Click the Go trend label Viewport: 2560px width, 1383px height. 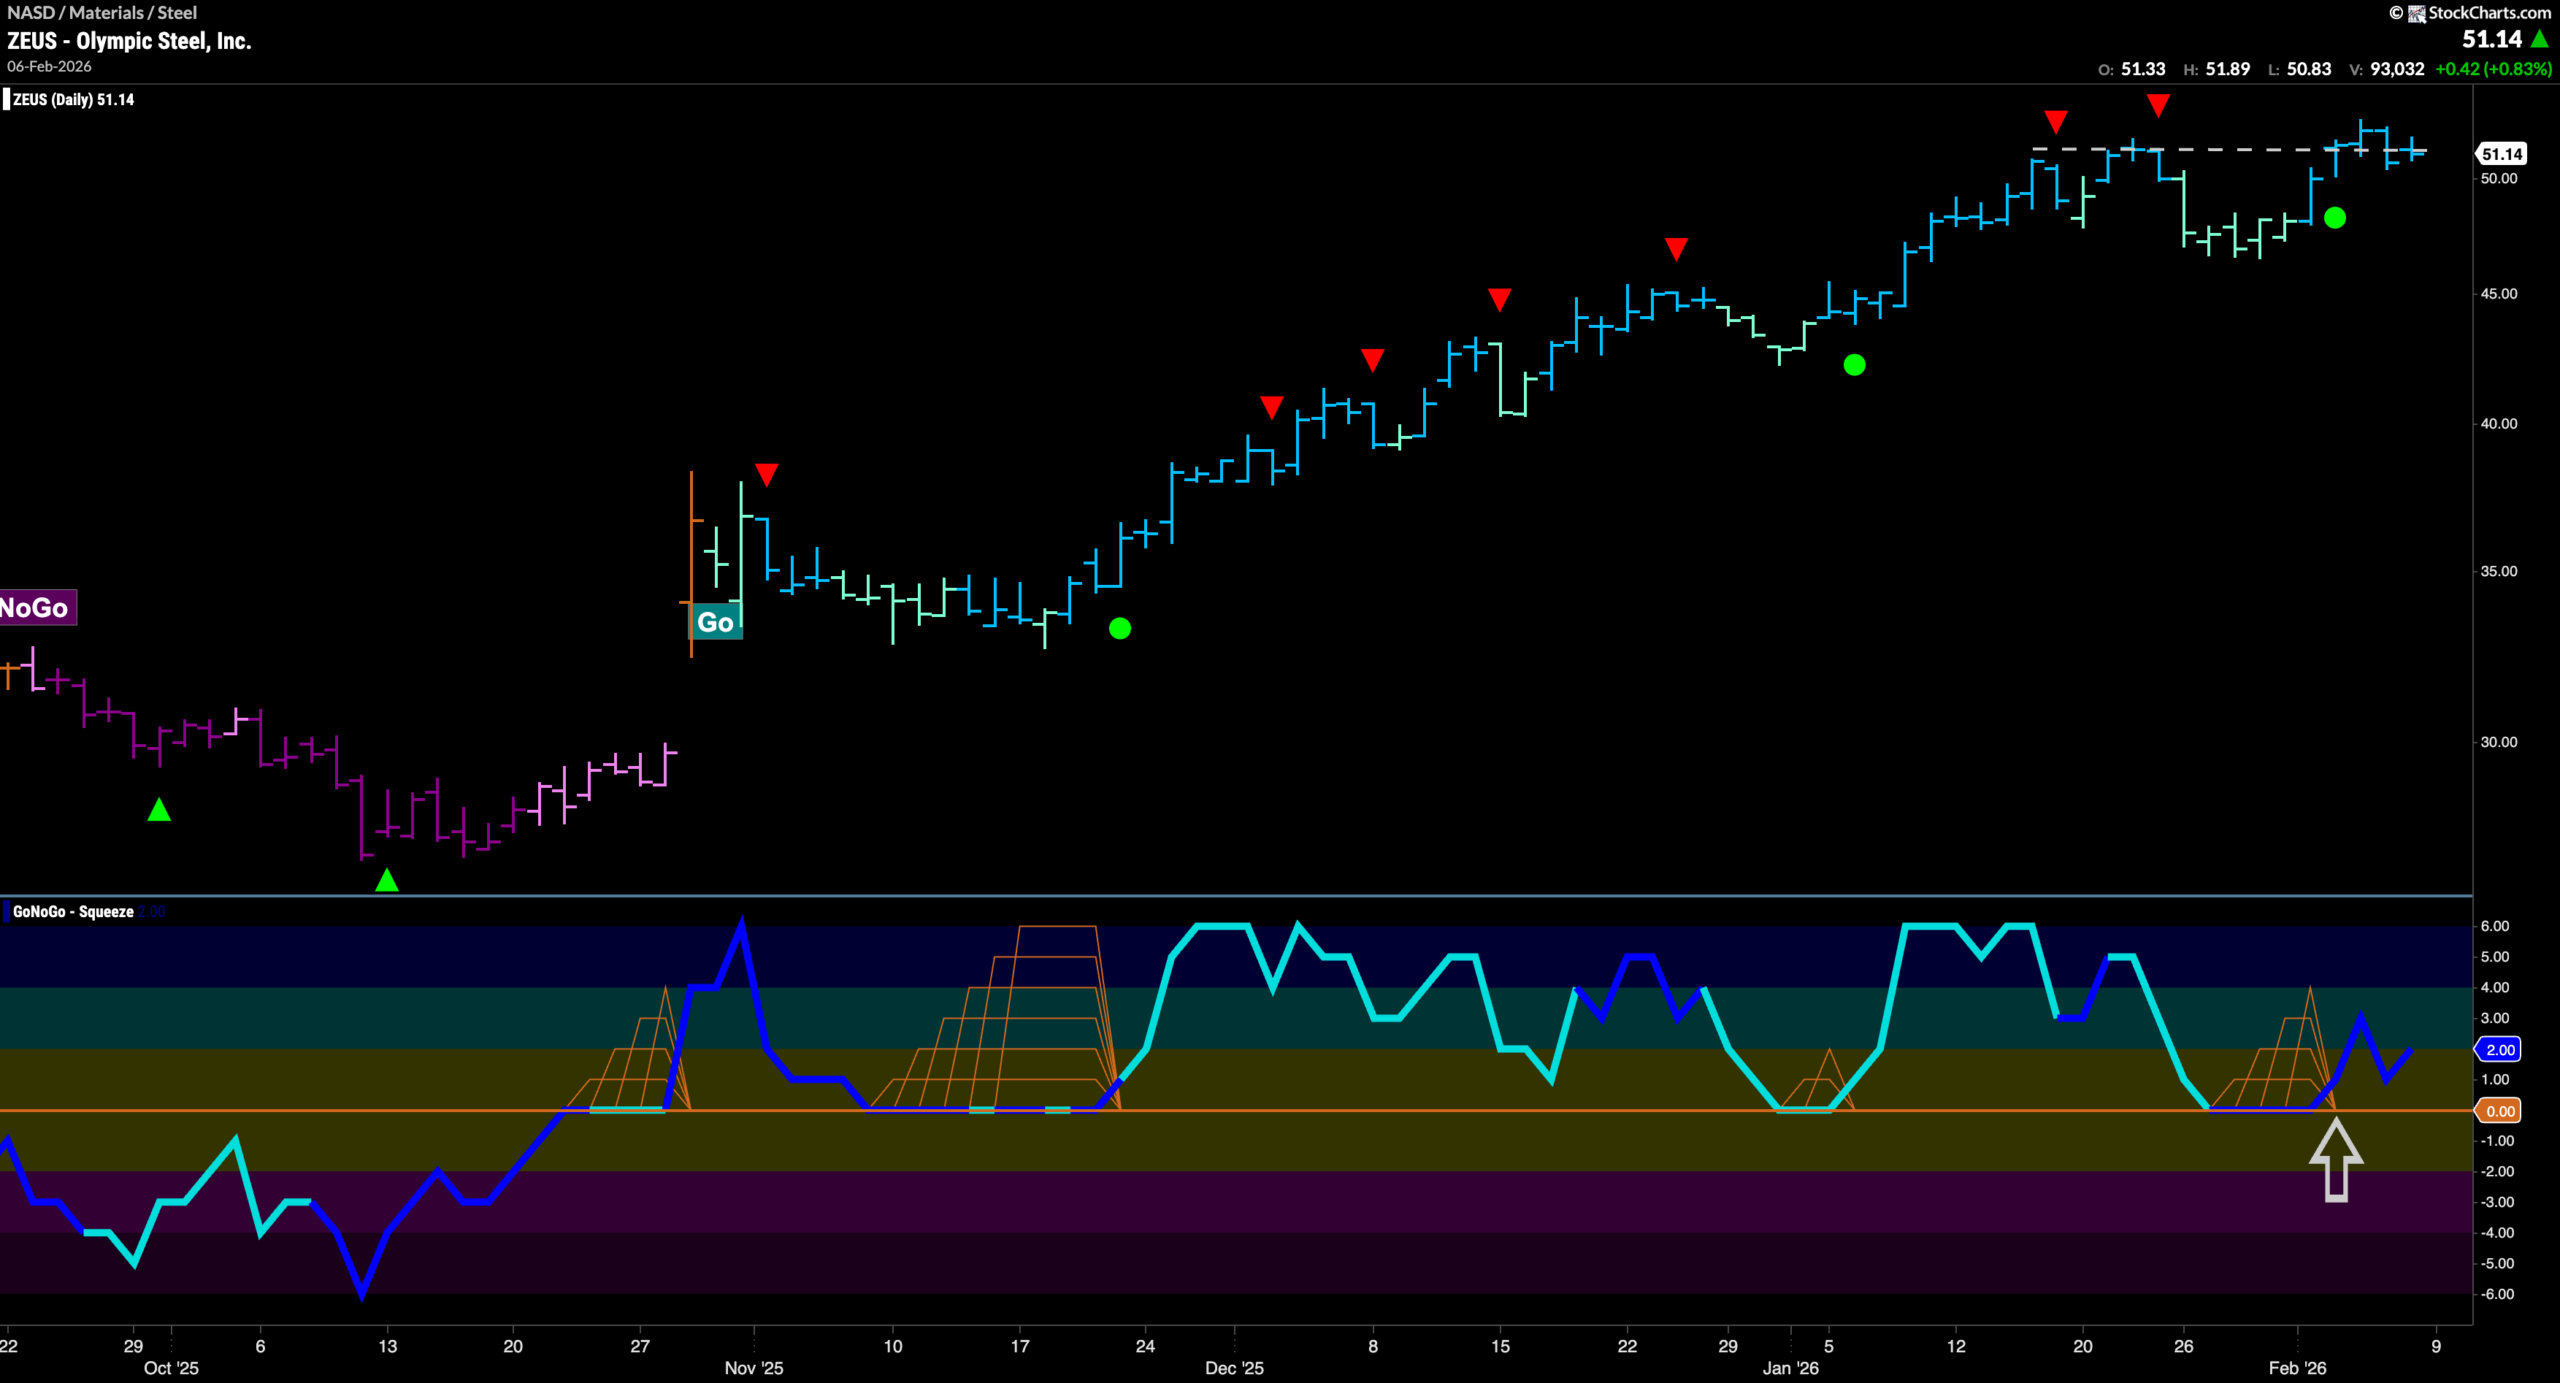pos(715,623)
